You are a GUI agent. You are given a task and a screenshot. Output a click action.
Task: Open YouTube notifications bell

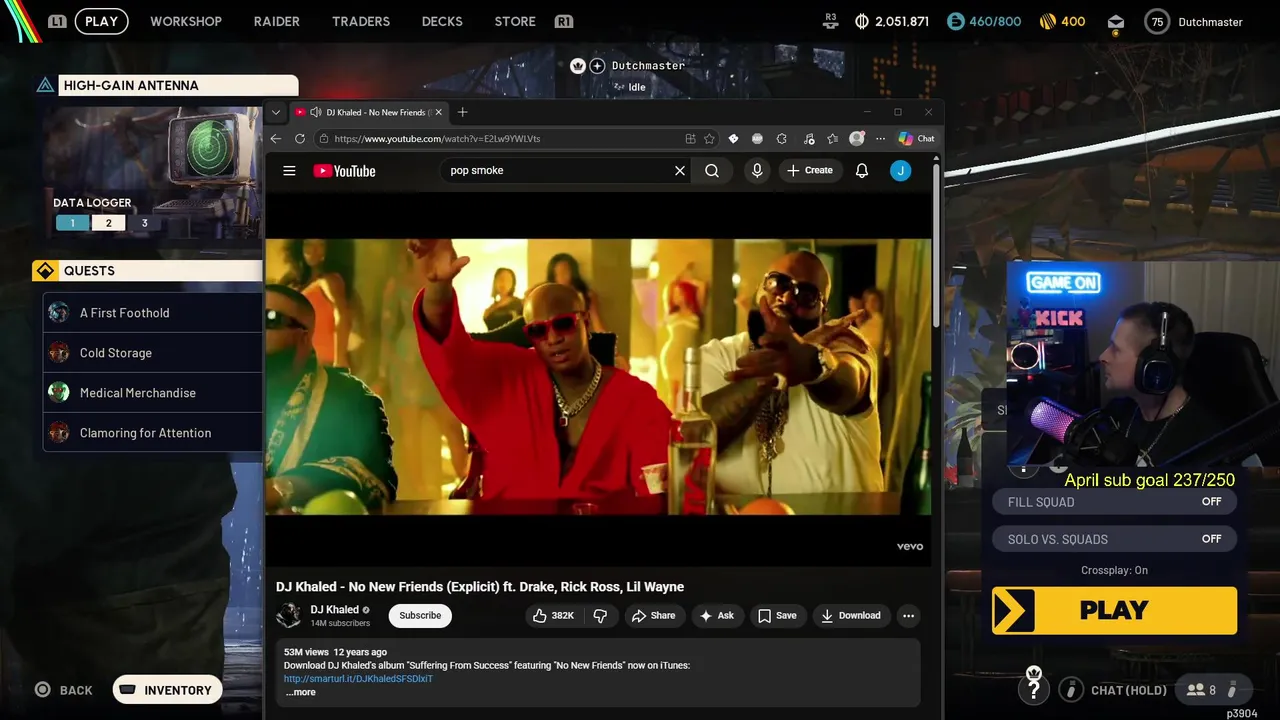[862, 171]
